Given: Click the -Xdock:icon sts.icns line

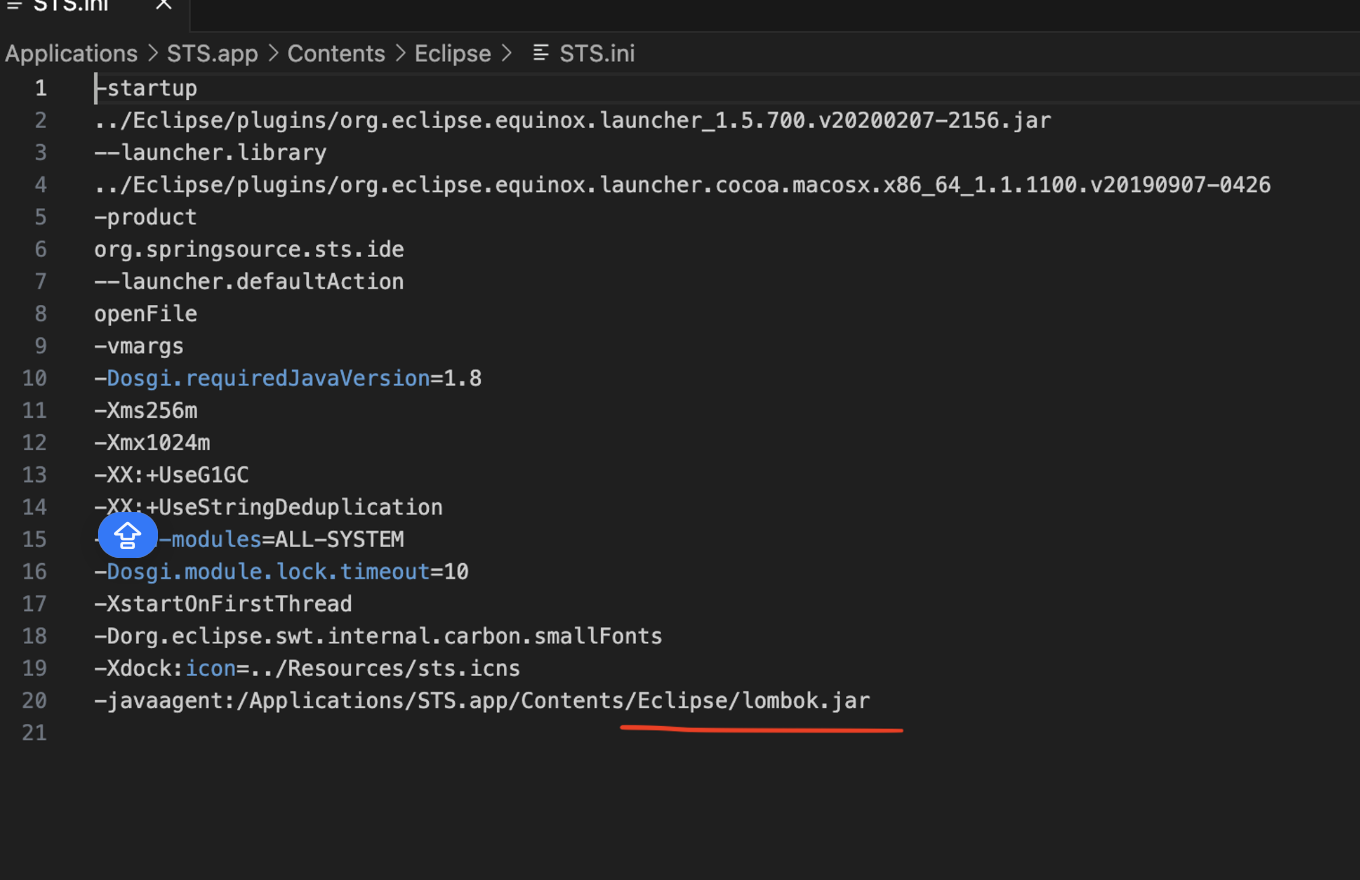Looking at the screenshot, I should (x=307, y=668).
